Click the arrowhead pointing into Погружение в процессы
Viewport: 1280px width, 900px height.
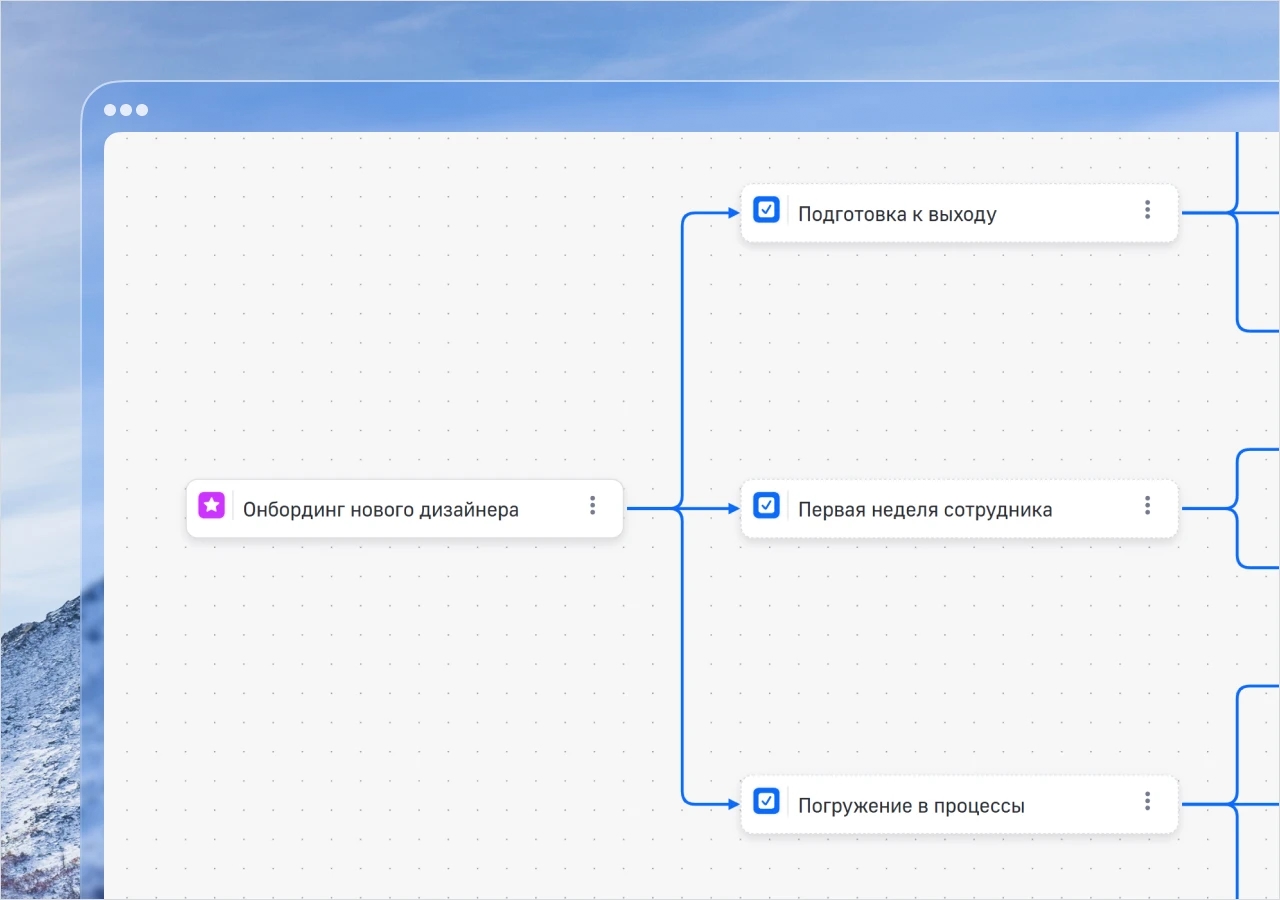click(x=733, y=804)
